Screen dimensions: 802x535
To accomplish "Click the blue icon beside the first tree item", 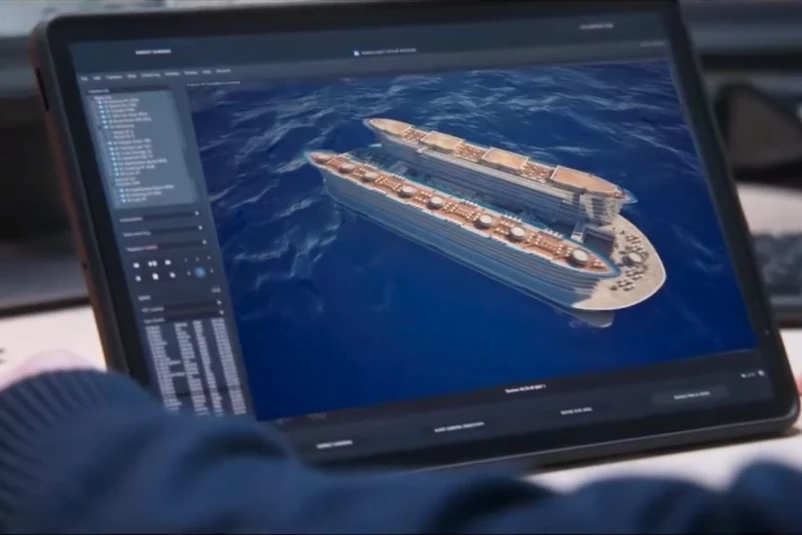I will click(100, 100).
